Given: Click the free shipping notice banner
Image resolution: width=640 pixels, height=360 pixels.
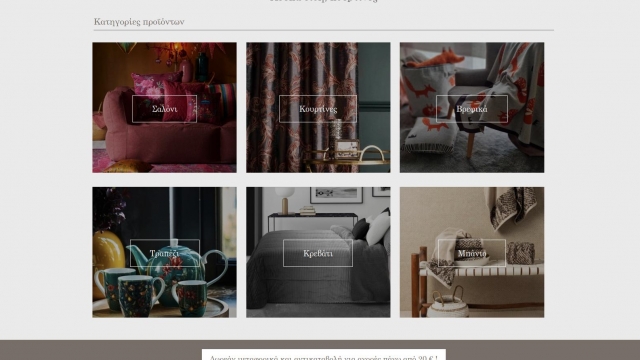Looking at the screenshot, I should (323, 355).
